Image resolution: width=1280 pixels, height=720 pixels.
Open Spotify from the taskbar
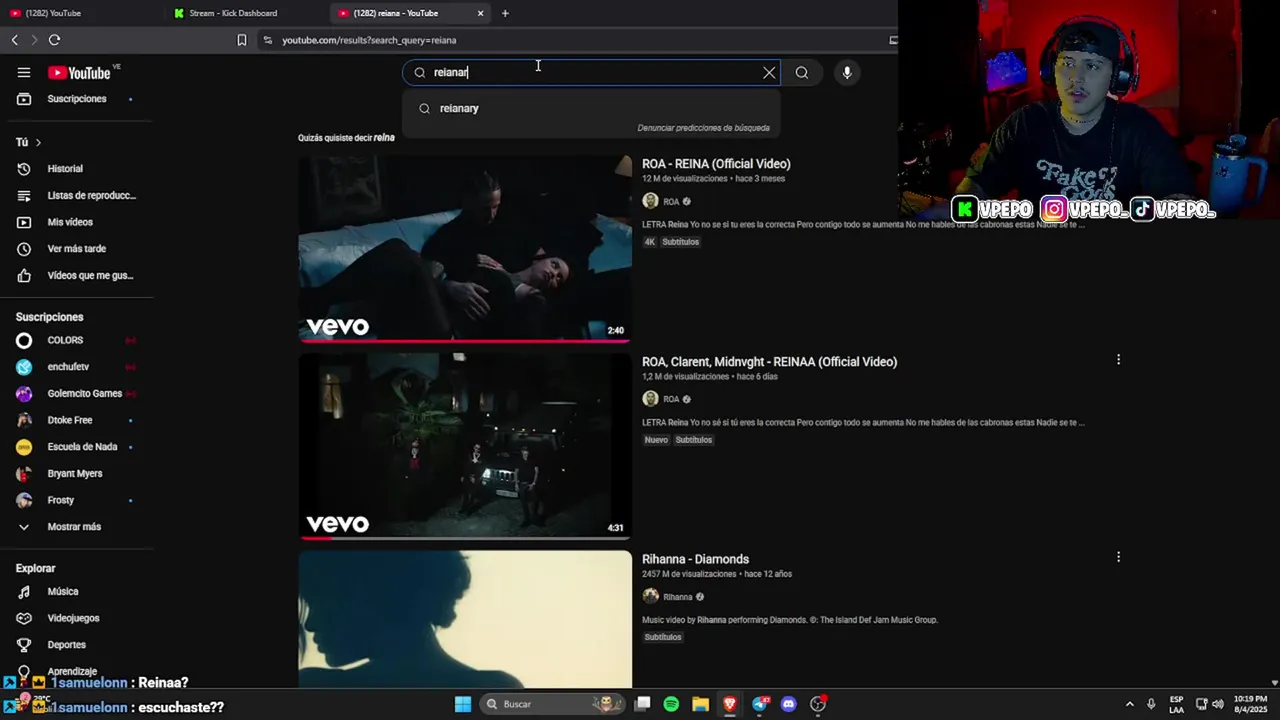click(x=671, y=704)
